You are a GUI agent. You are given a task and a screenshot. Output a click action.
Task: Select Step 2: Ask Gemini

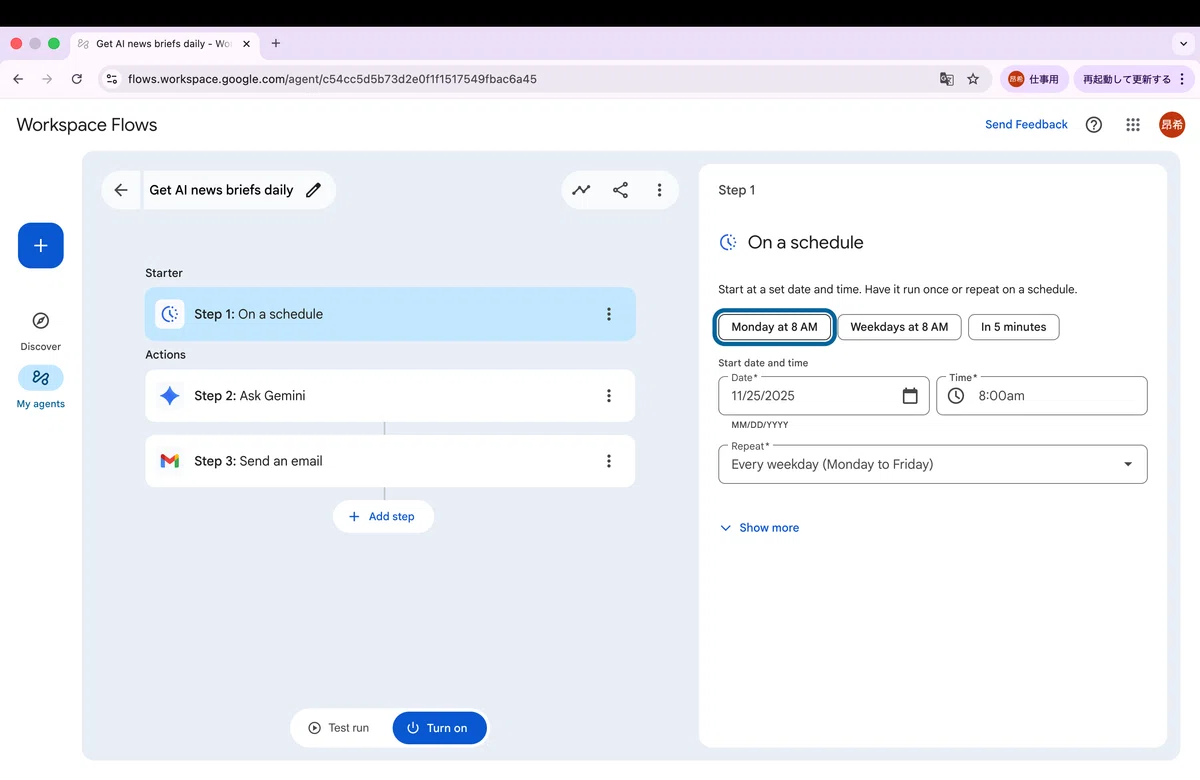(390, 396)
